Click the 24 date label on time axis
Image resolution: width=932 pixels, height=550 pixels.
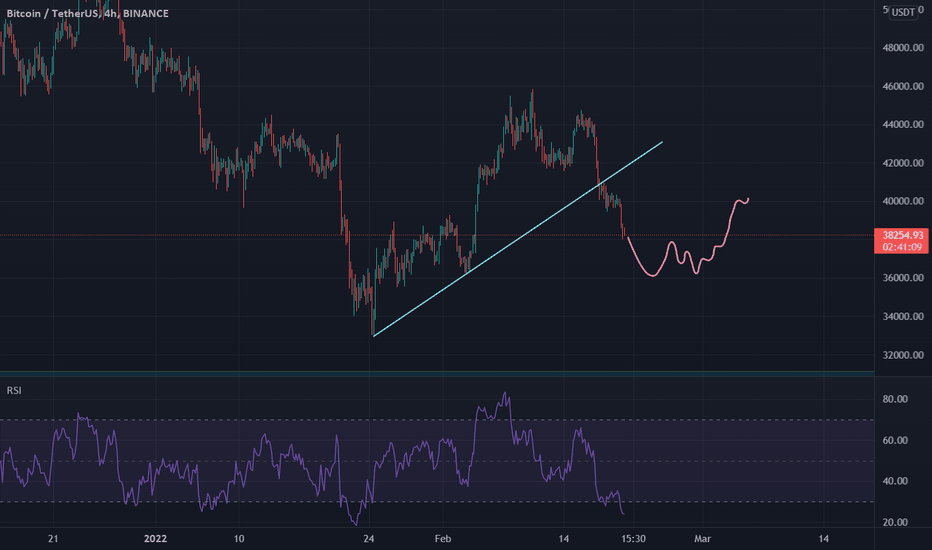pyautogui.click(x=369, y=539)
